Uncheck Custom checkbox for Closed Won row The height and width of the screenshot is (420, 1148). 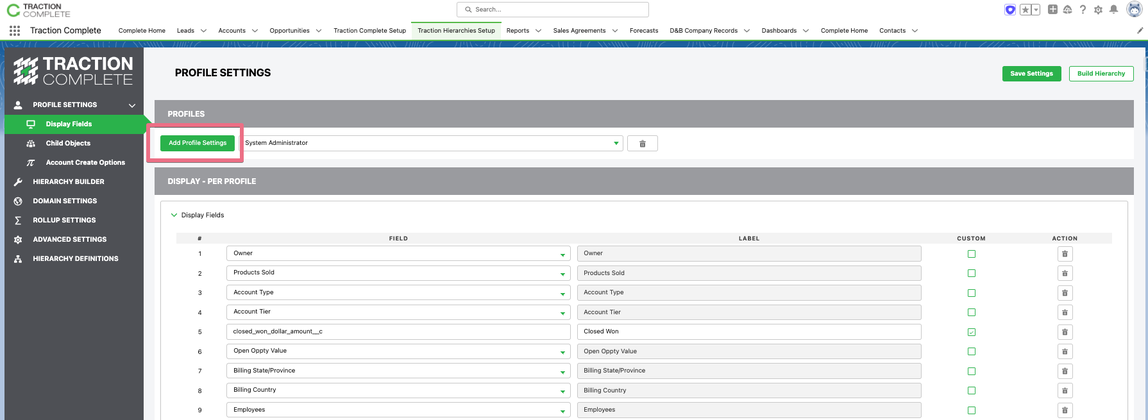click(972, 331)
